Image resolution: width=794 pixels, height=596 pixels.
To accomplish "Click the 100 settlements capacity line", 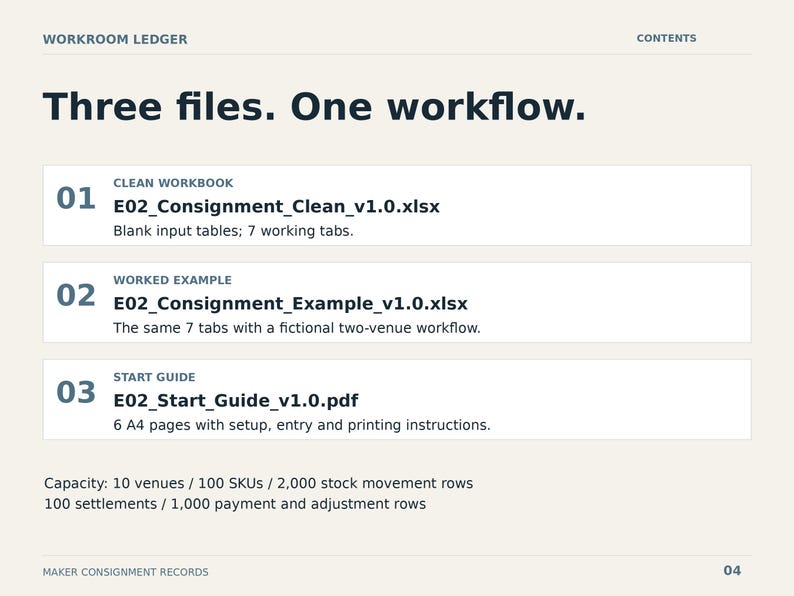I will point(235,504).
